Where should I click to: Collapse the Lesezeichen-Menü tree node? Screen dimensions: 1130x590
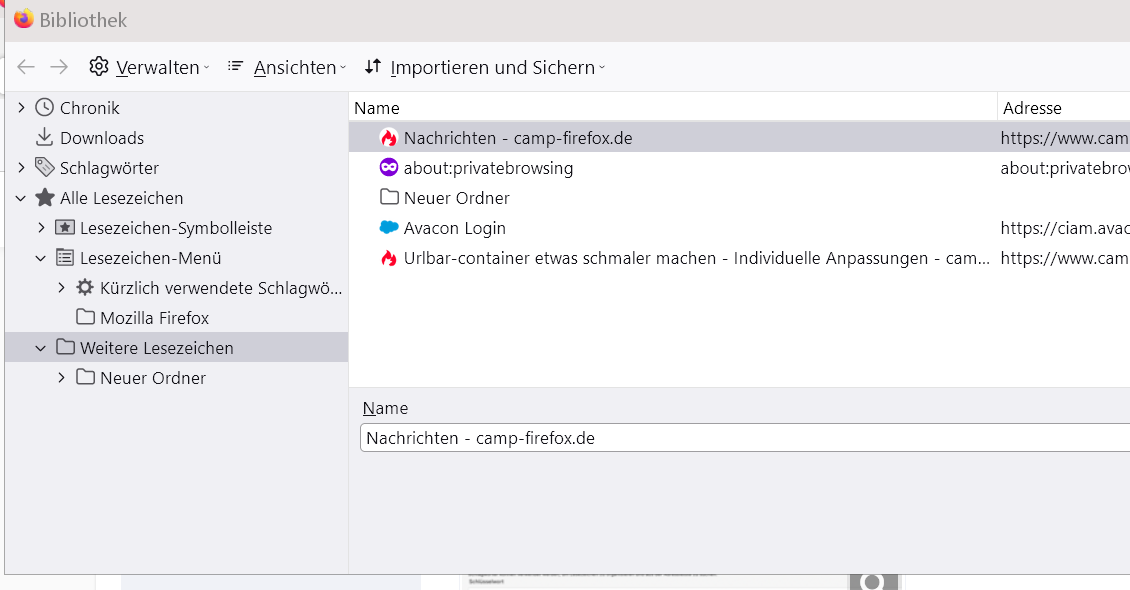click(x=42, y=258)
